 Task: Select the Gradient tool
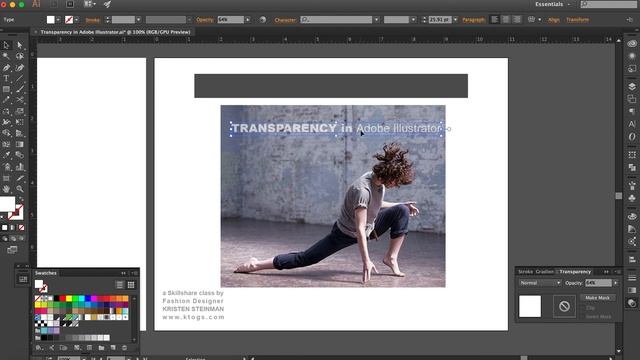[19, 144]
